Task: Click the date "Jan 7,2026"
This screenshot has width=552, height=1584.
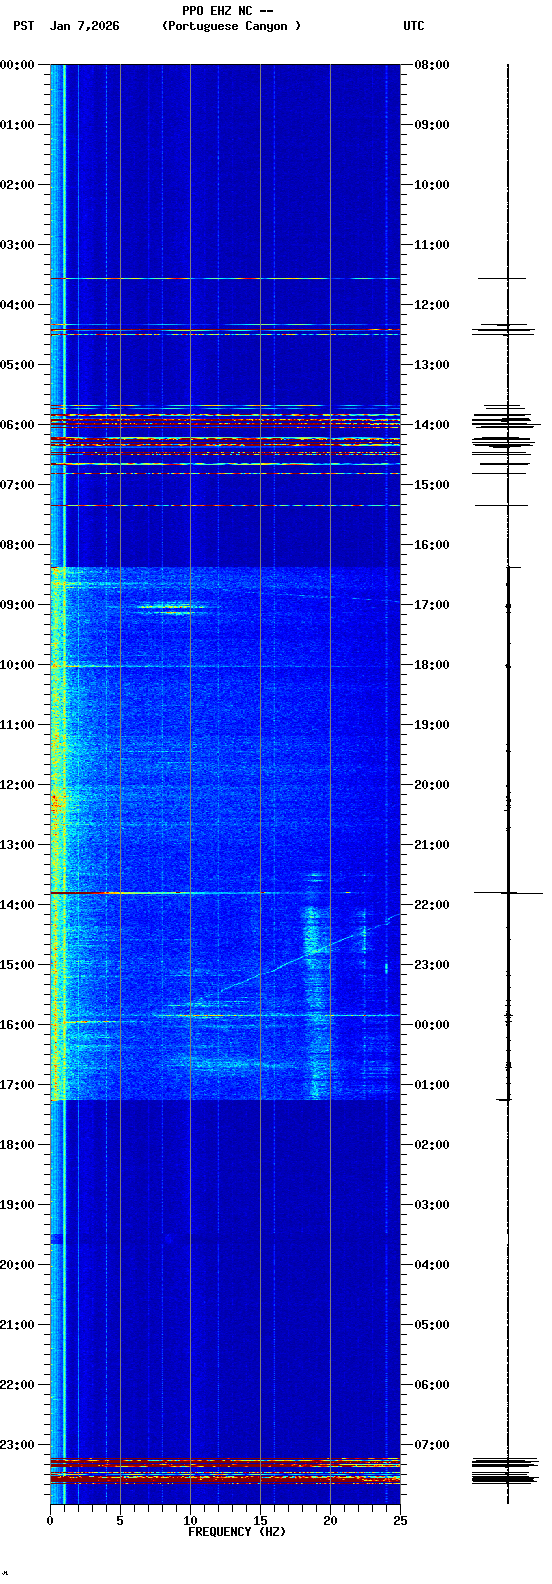Action: (85, 26)
